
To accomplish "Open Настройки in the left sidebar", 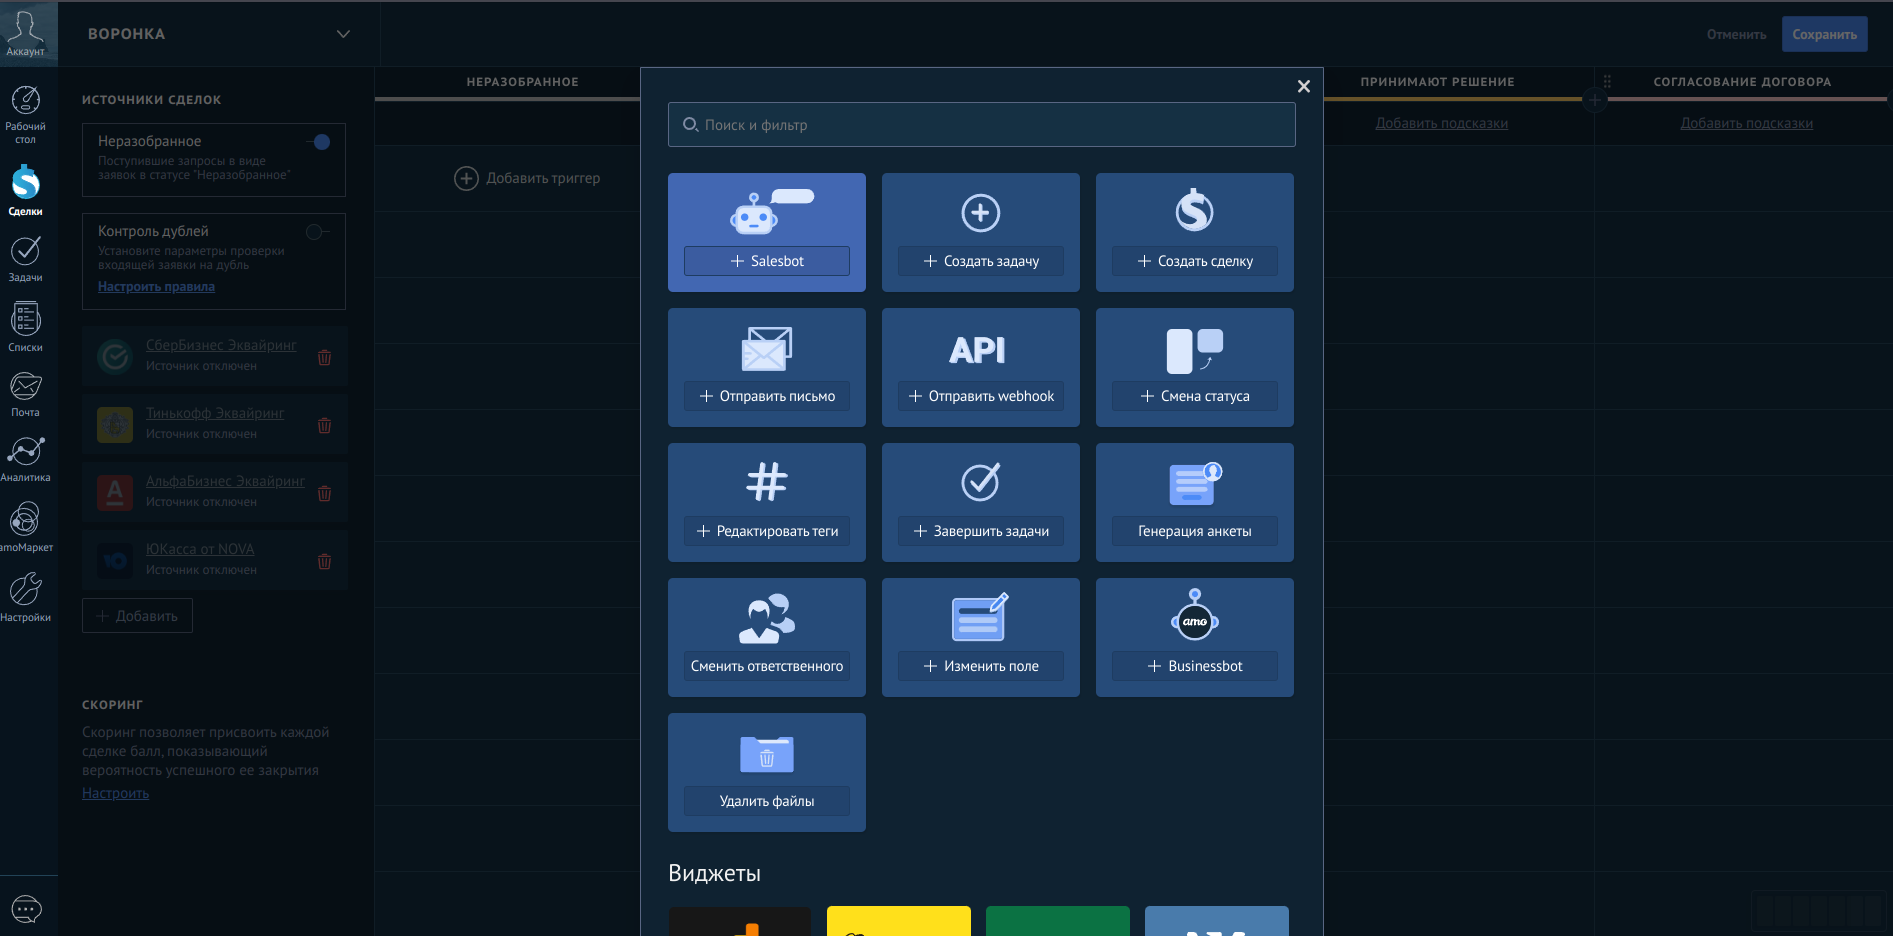I will coord(25,597).
